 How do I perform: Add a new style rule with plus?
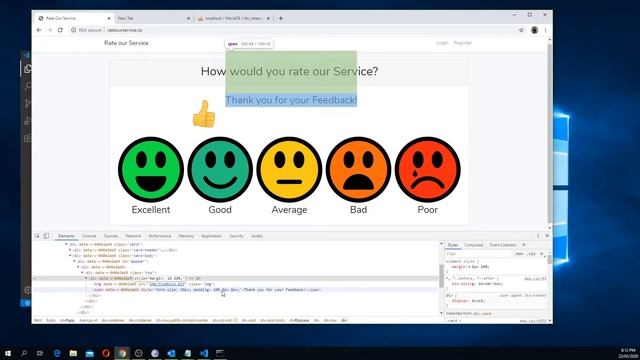(x=542, y=254)
